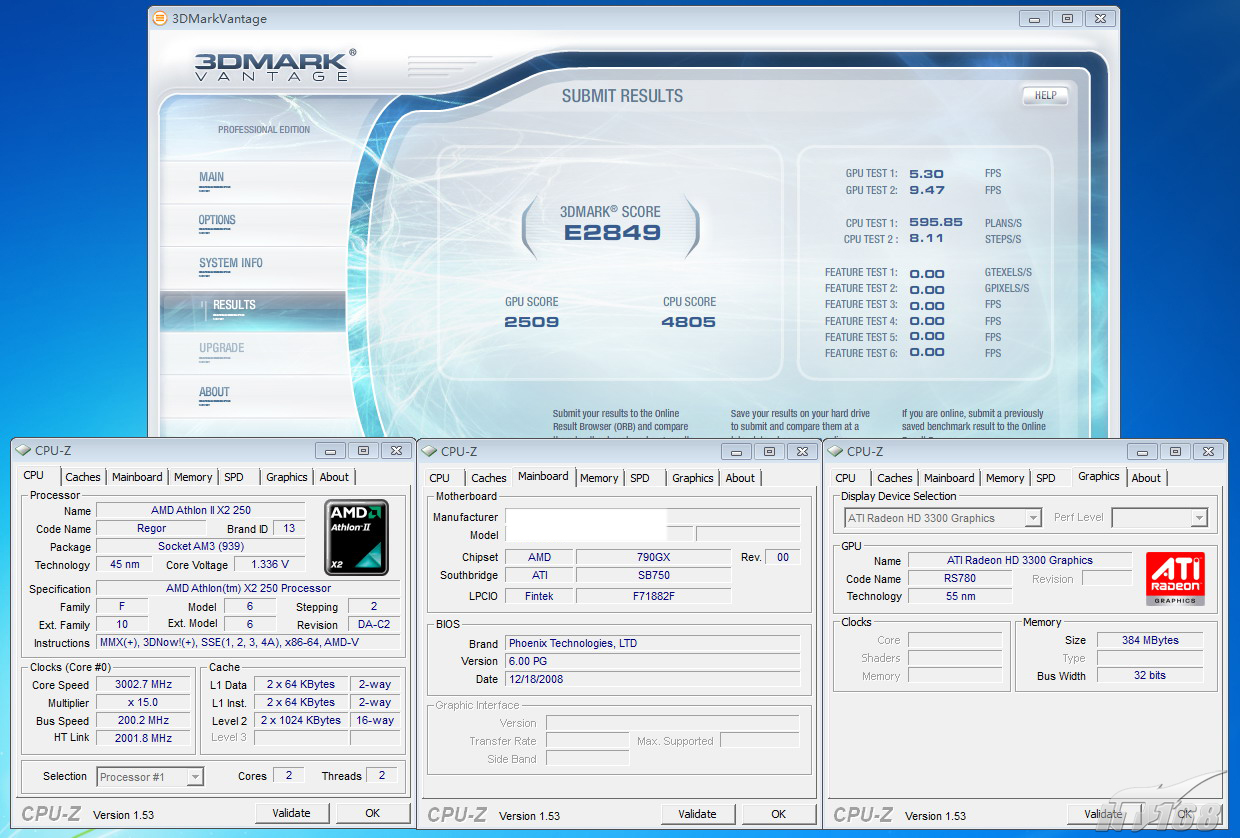Click the chipset model field 790GX
The width and height of the screenshot is (1240, 838).
click(x=653, y=557)
